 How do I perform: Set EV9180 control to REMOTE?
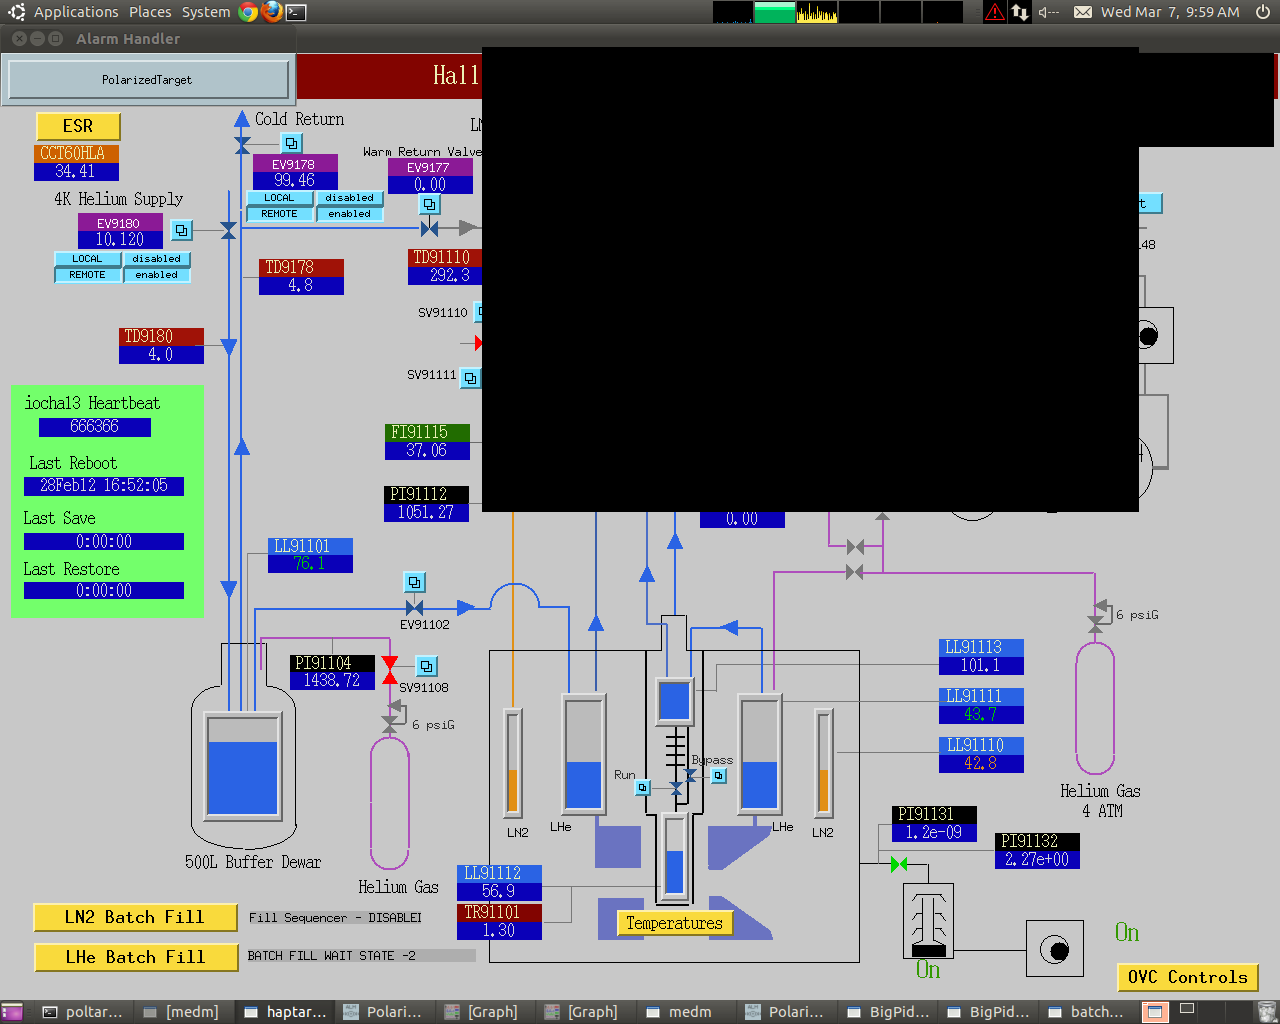pos(87,275)
